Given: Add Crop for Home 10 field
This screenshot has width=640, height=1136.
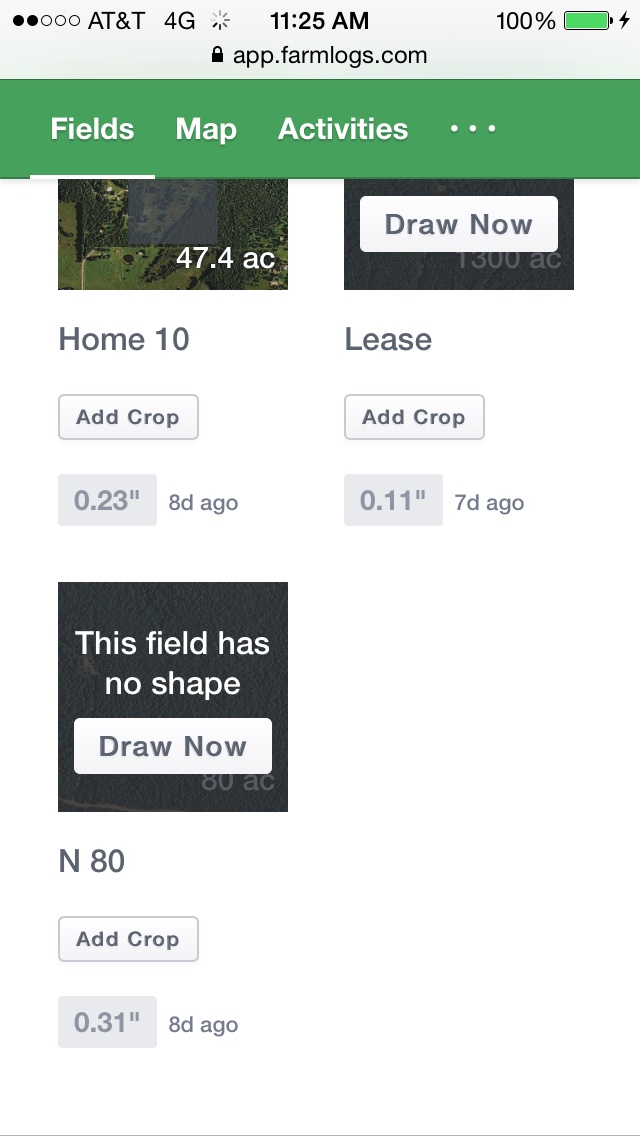Looking at the screenshot, I should tap(128, 417).
